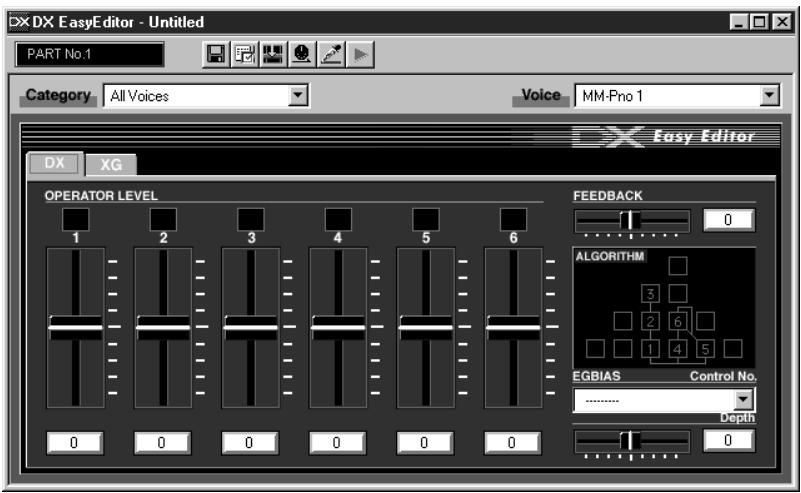This screenshot has height=493, width=801.
Task: Click the operator 5 level fader handle
Action: [x=426, y=327]
